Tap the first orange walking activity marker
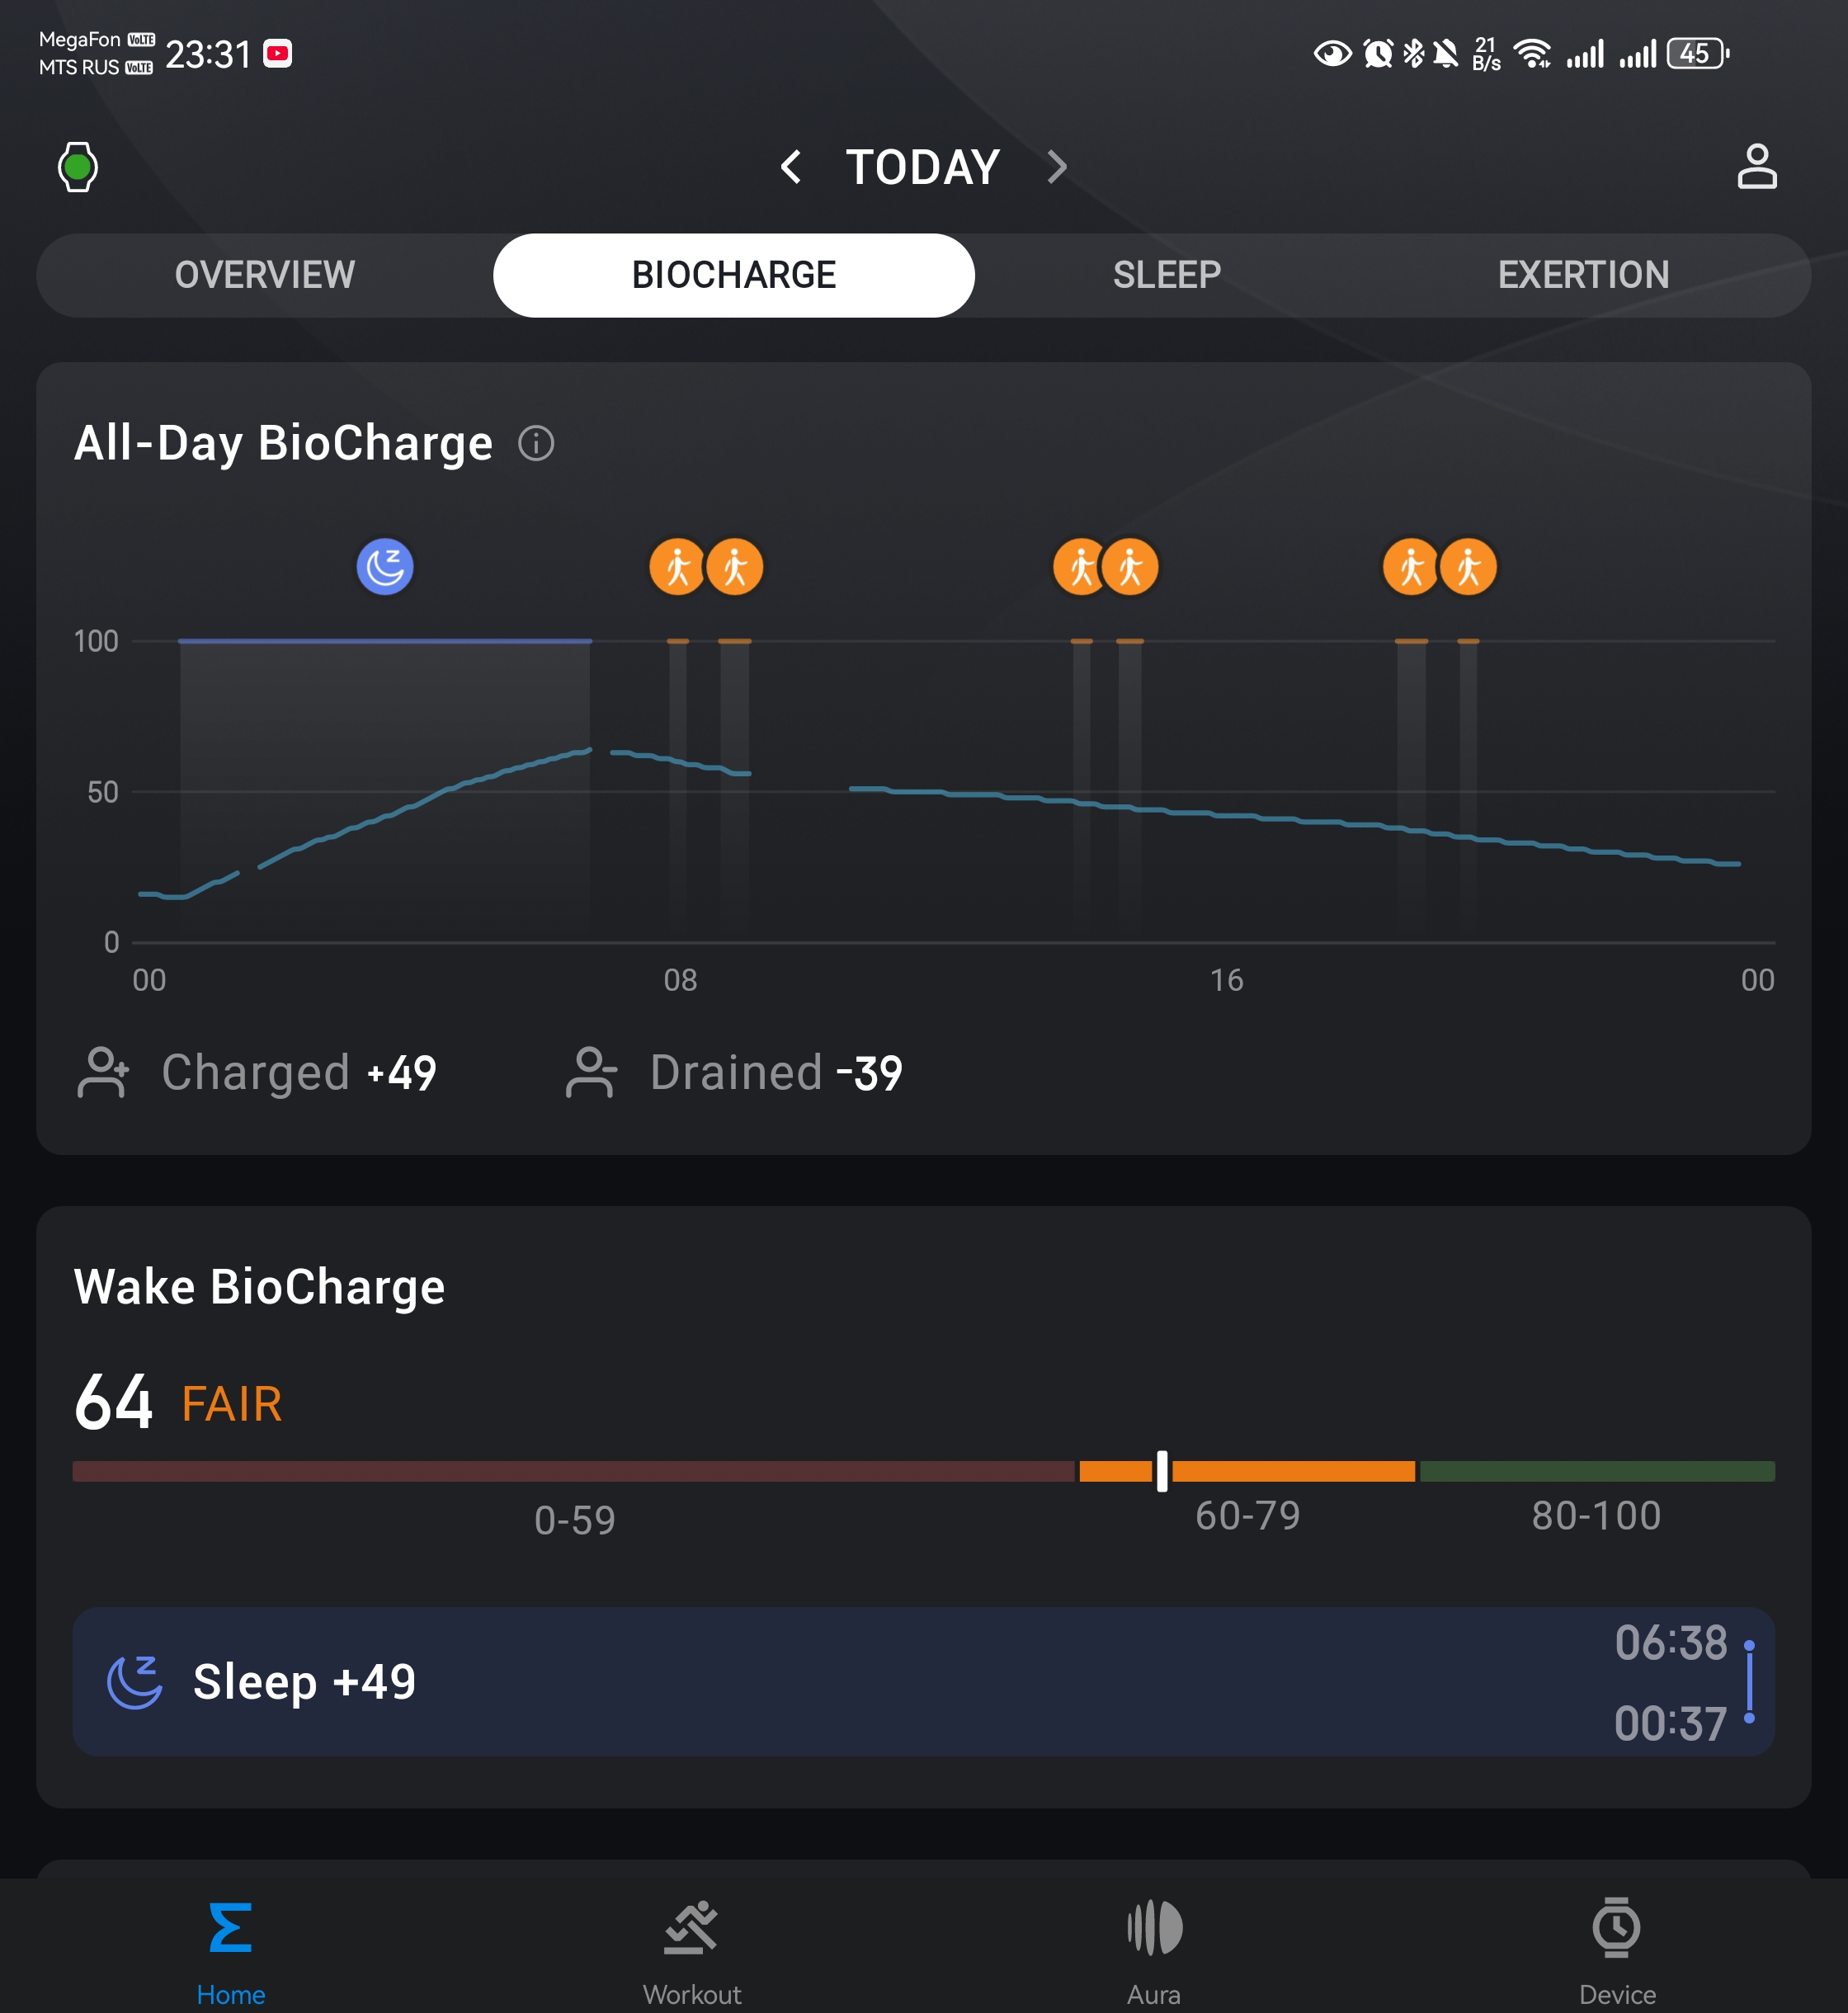The width and height of the screenshot is (1848, 2013). pyautogui.click(x=677, y=567)
